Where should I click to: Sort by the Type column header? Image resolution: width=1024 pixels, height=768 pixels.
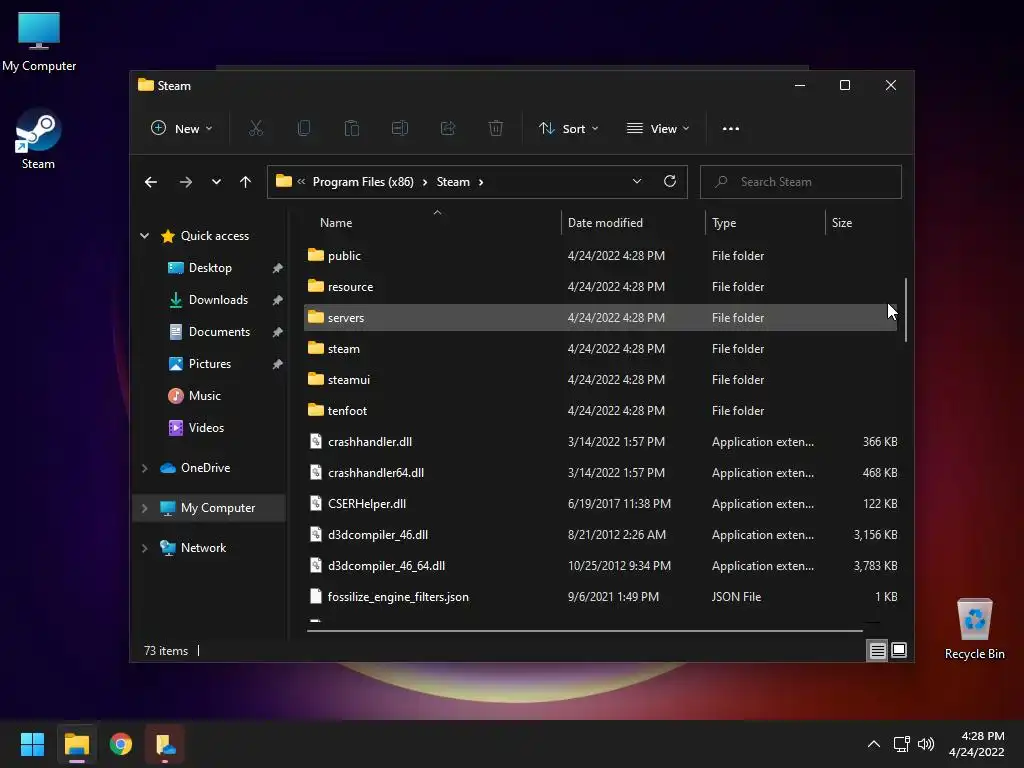[765, 223]
